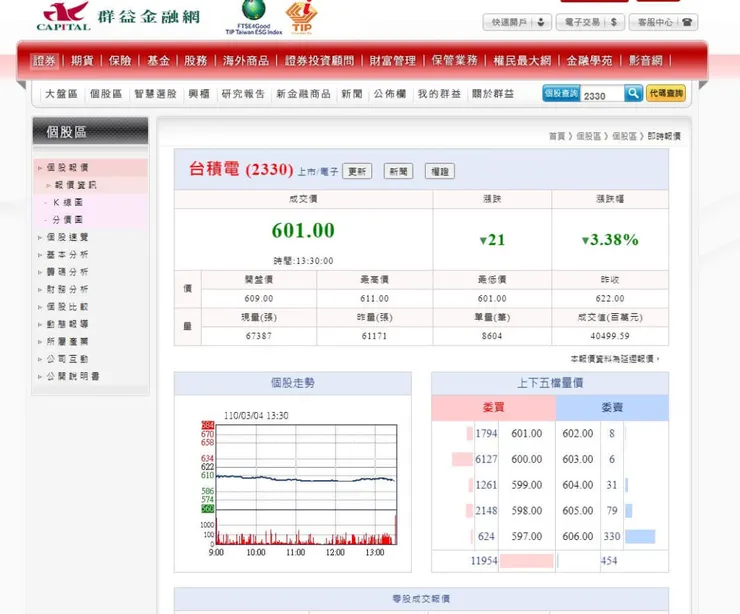Open the 期貨 main tab
The image size is (740, 614).
(x=82, y=61)
